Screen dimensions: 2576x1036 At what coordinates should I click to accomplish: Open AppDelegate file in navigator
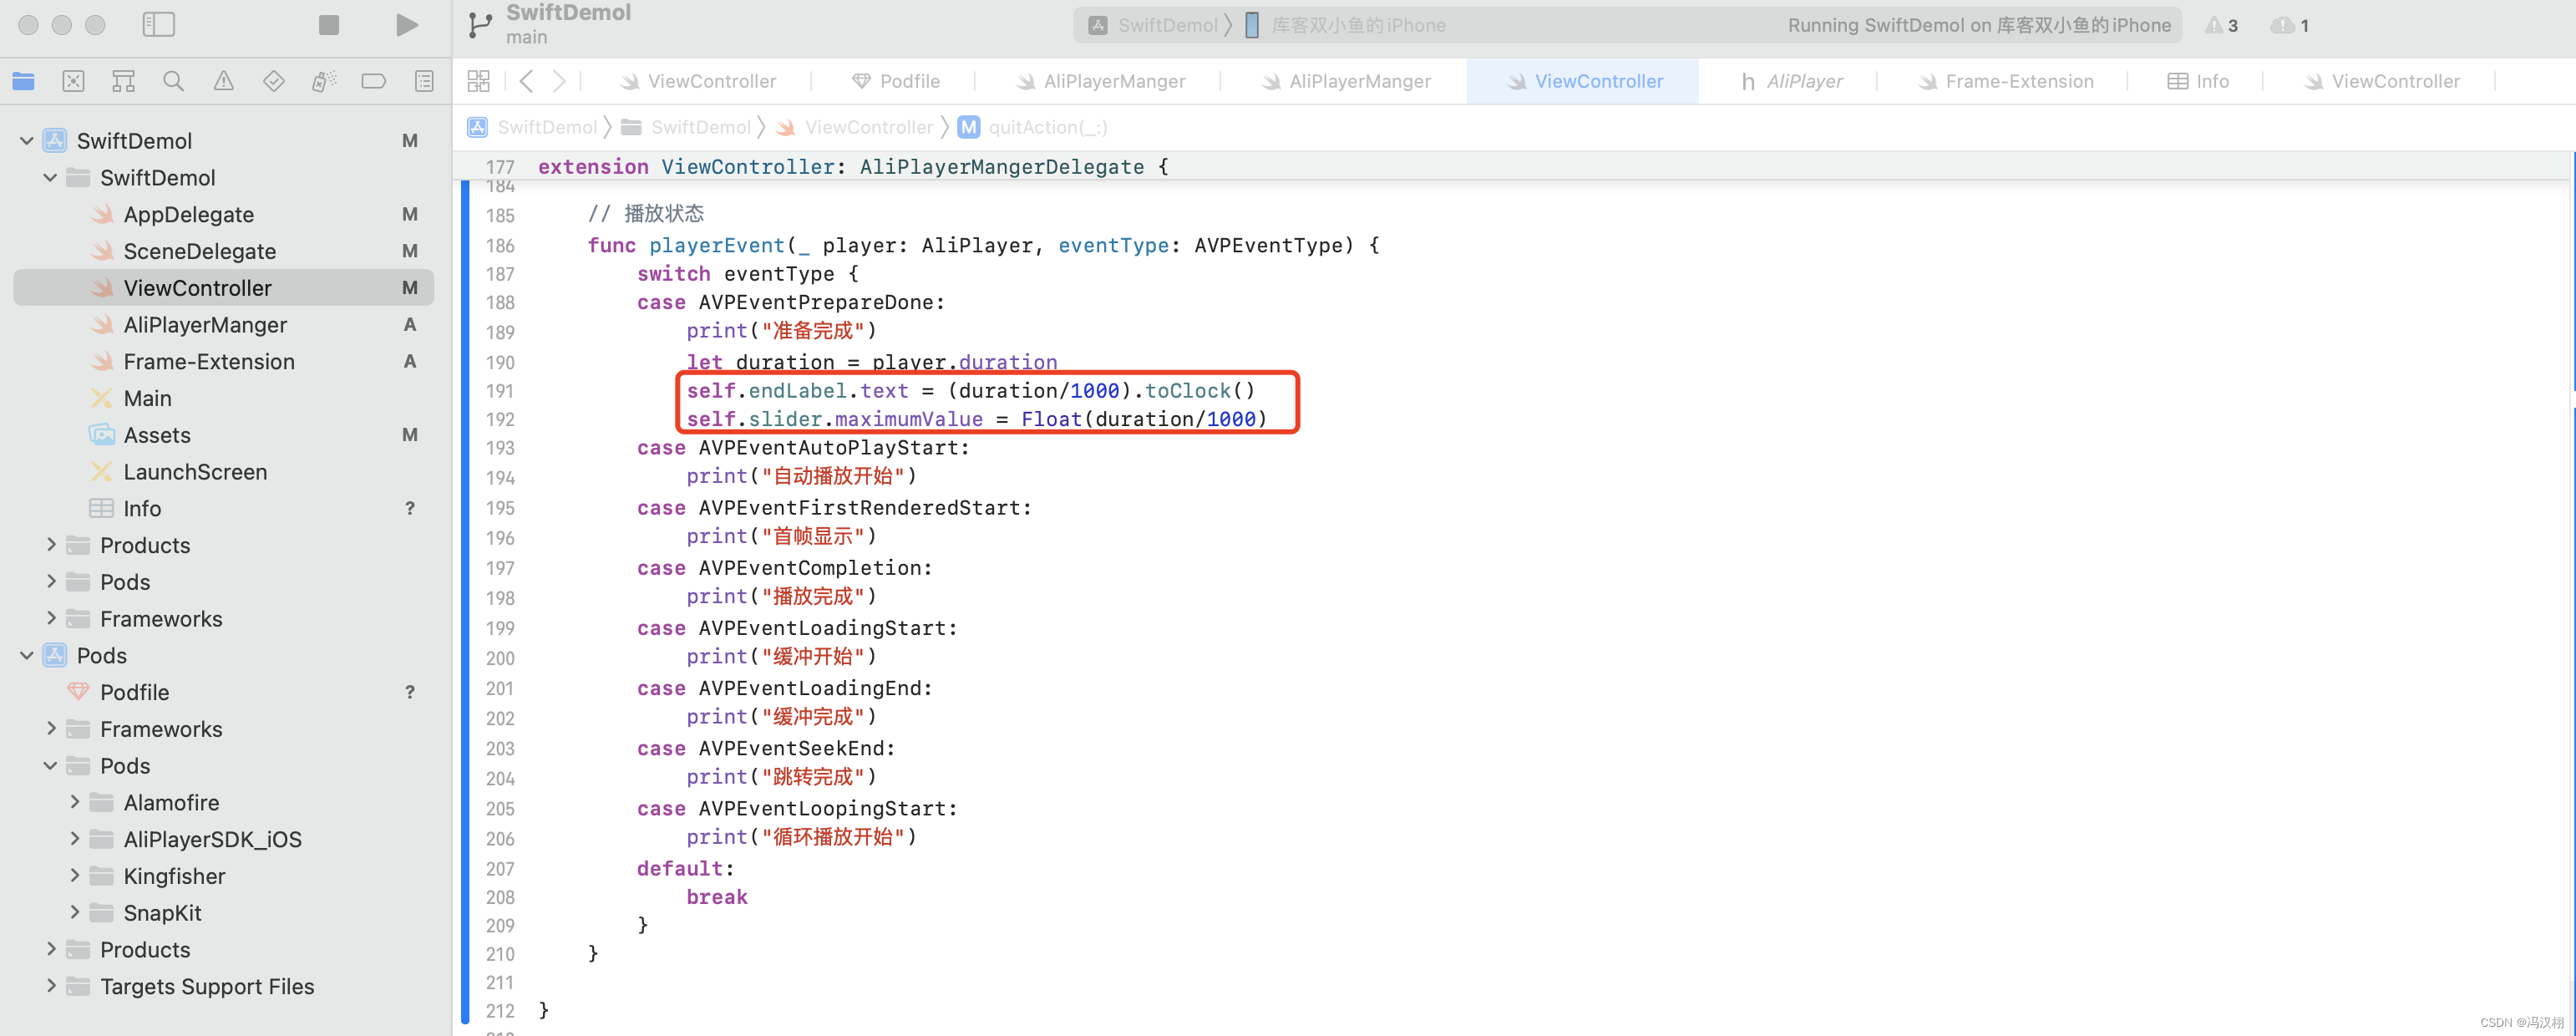pyautogui.click(x=224, y=215)
